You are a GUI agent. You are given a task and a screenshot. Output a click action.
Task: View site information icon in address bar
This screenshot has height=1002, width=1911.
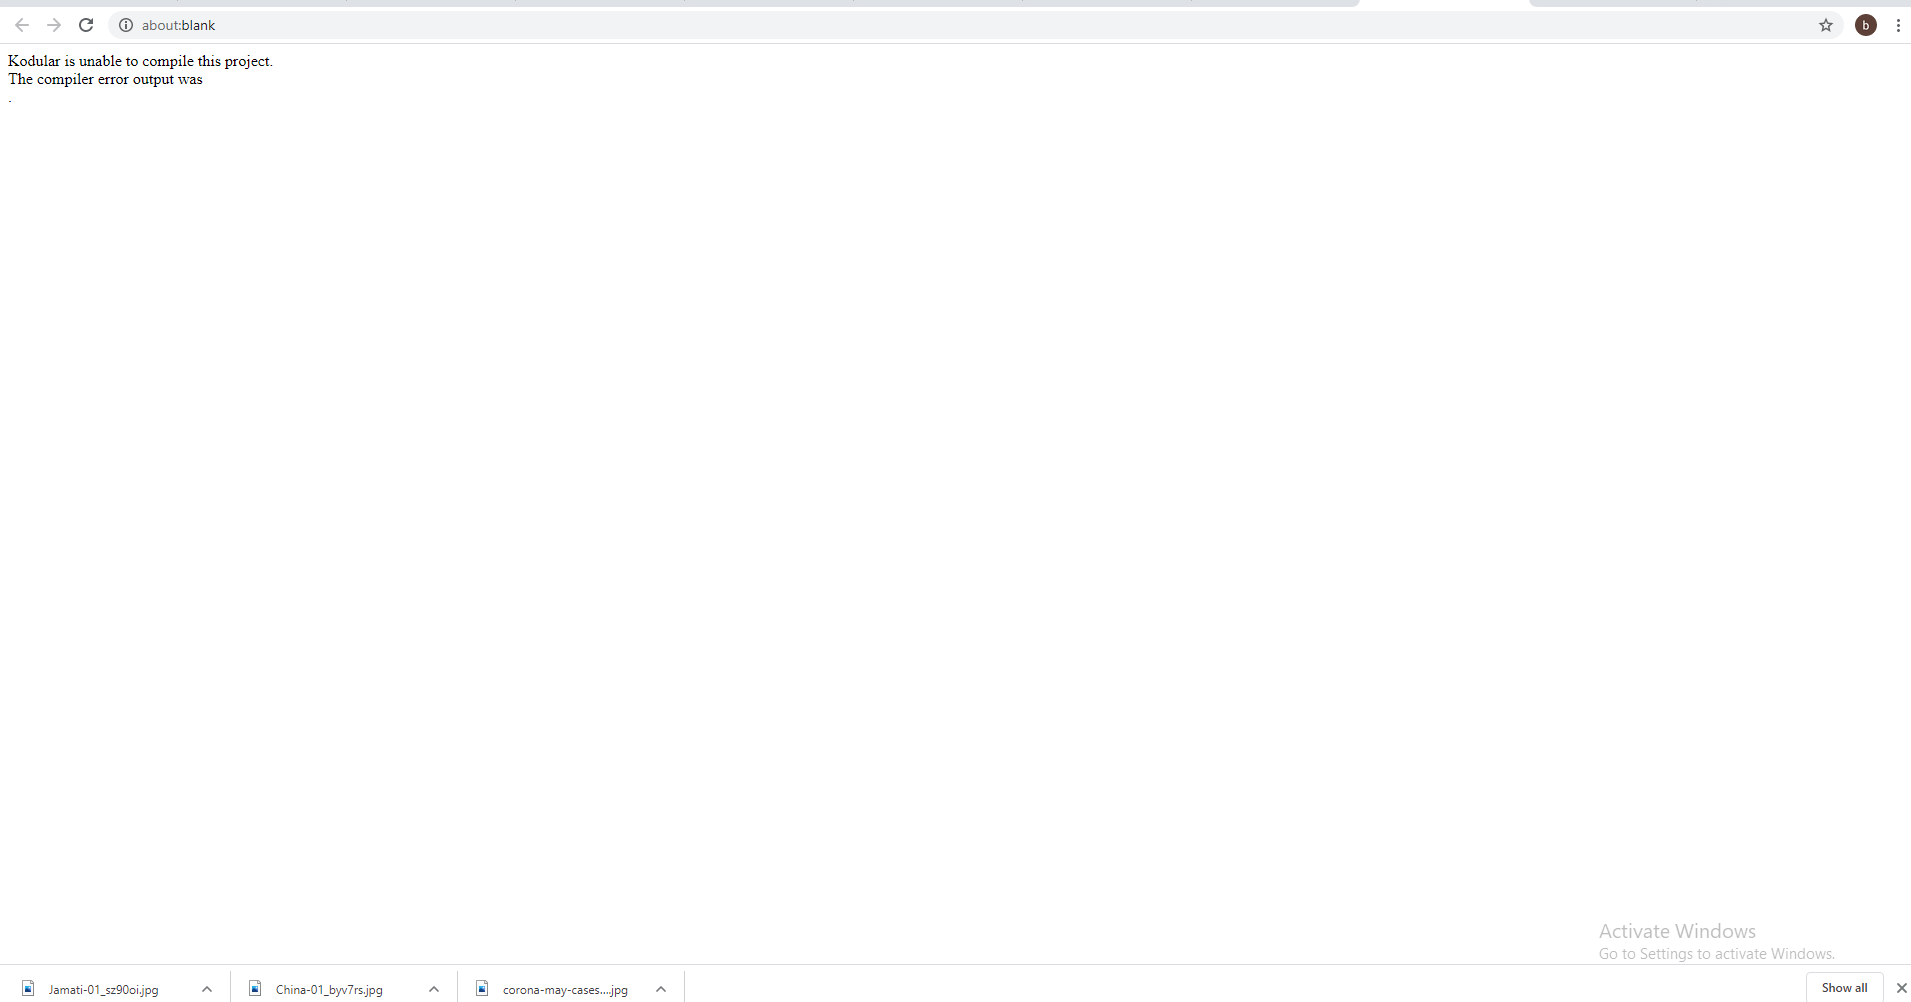tap(126, 25)
